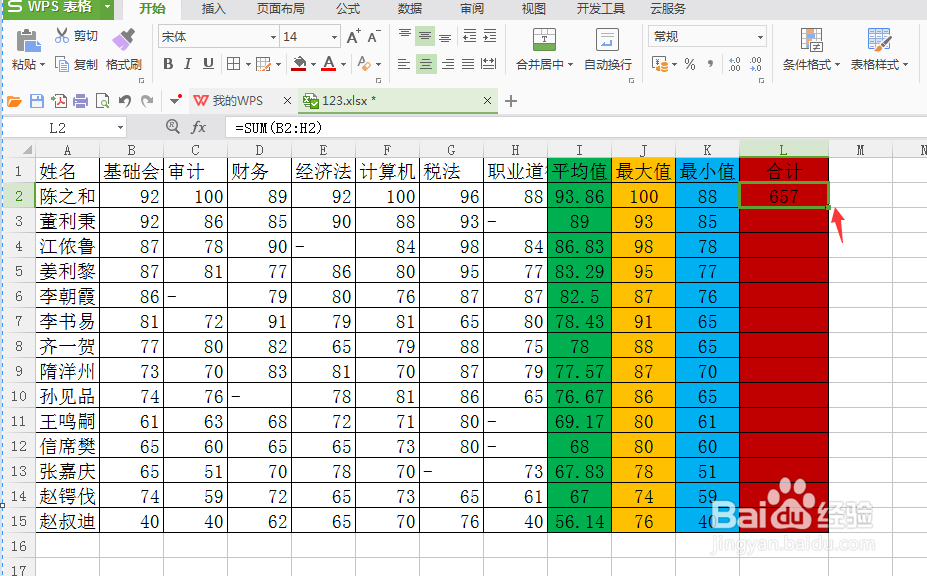927x576 pixels.
Task: Click the Paste (粘贴) clipboard icon
Action: [x=27, y=41]
